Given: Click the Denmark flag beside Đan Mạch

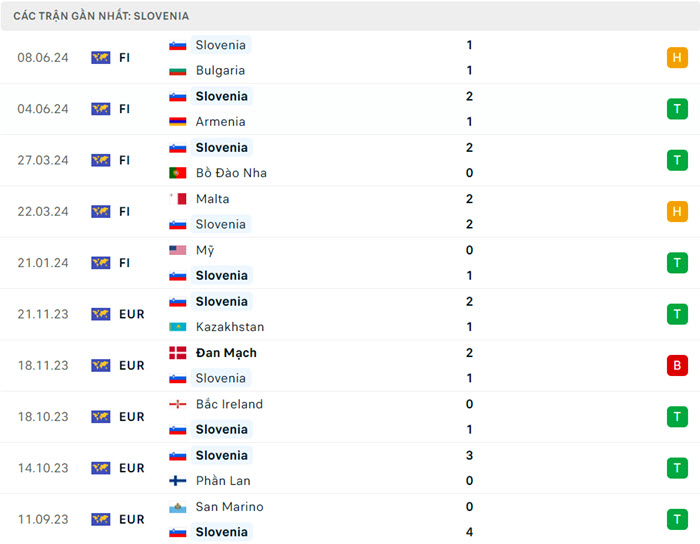Looking at the screenshot, I should 178,353.
